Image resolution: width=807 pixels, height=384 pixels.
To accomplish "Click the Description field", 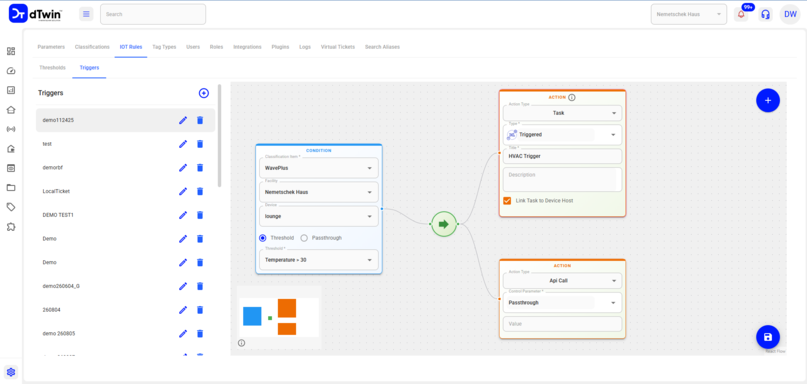I will coord(562,179).
